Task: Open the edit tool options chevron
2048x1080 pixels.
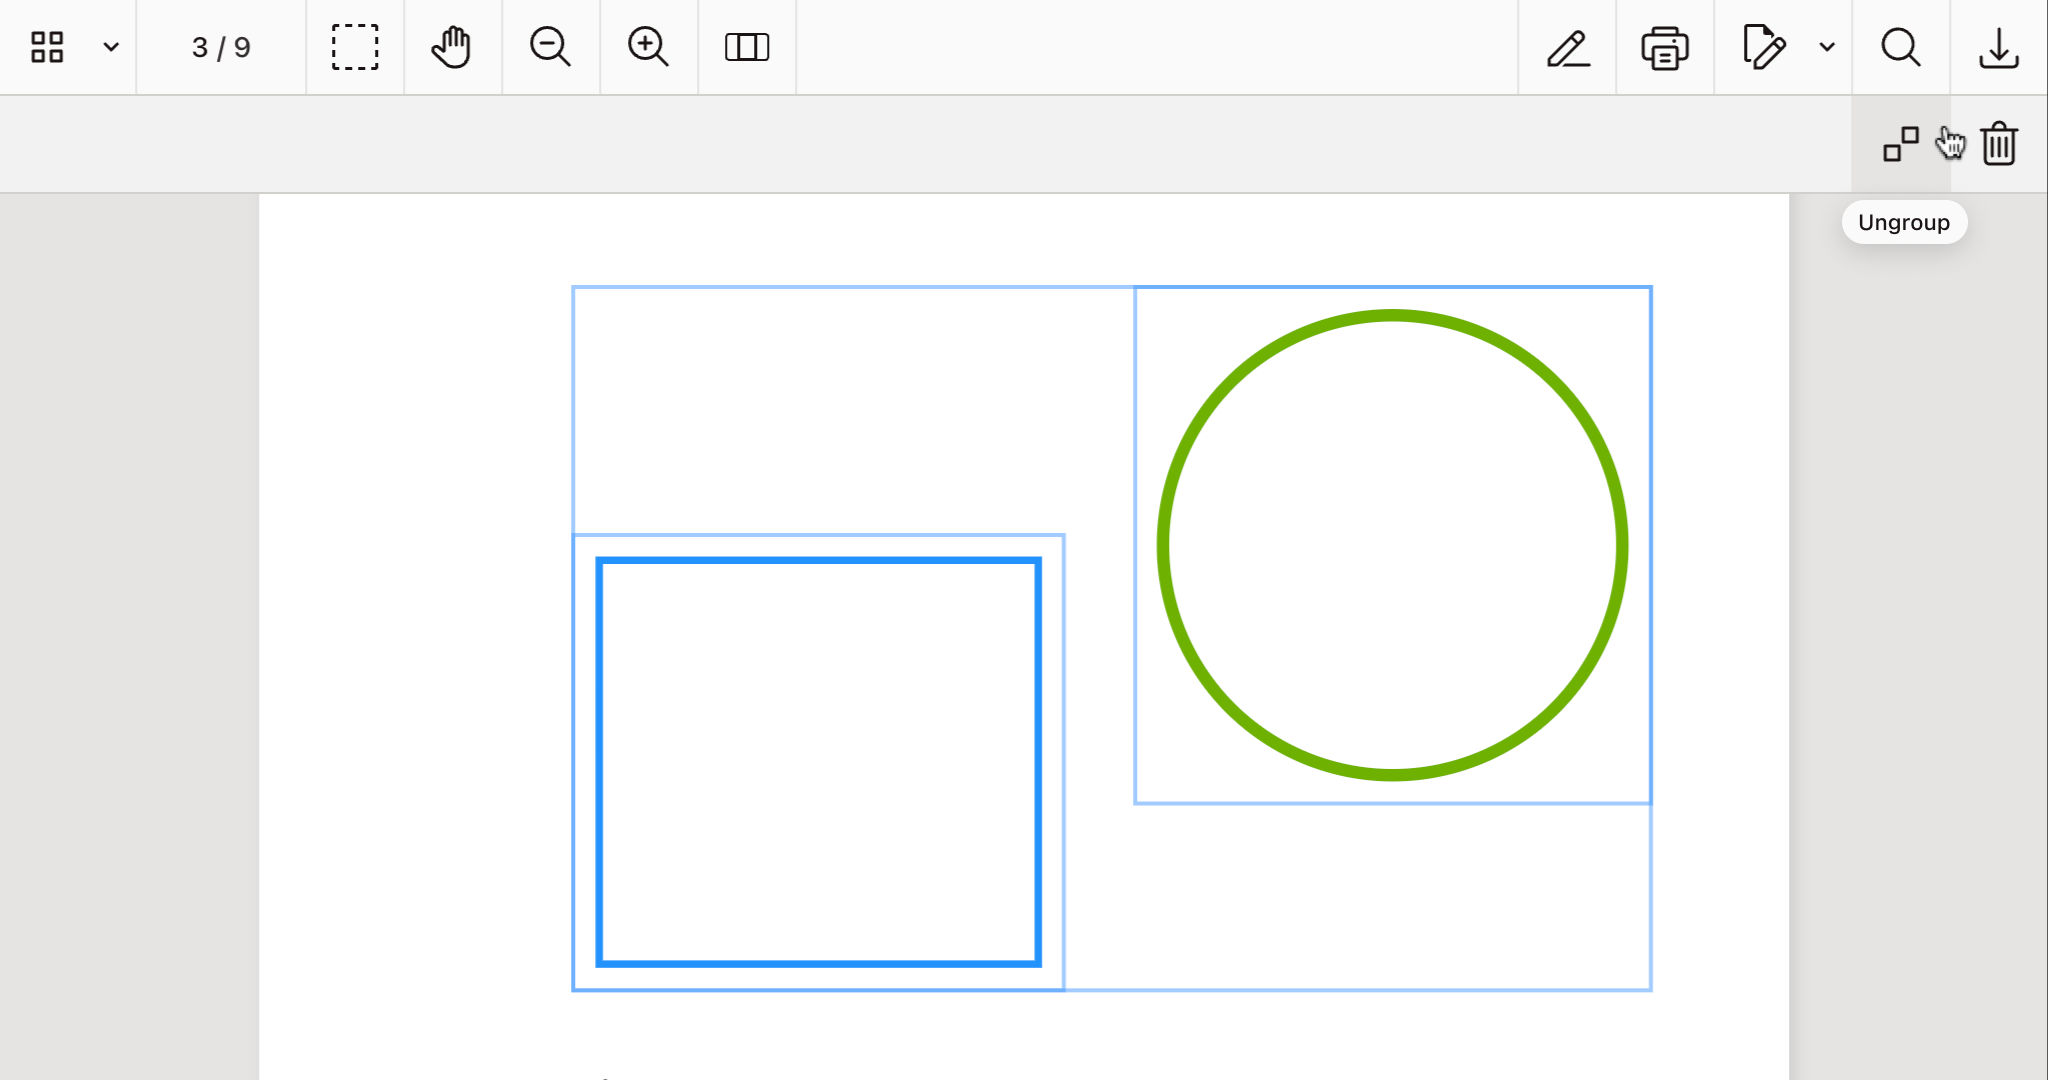Action: tap(1829, 46)
